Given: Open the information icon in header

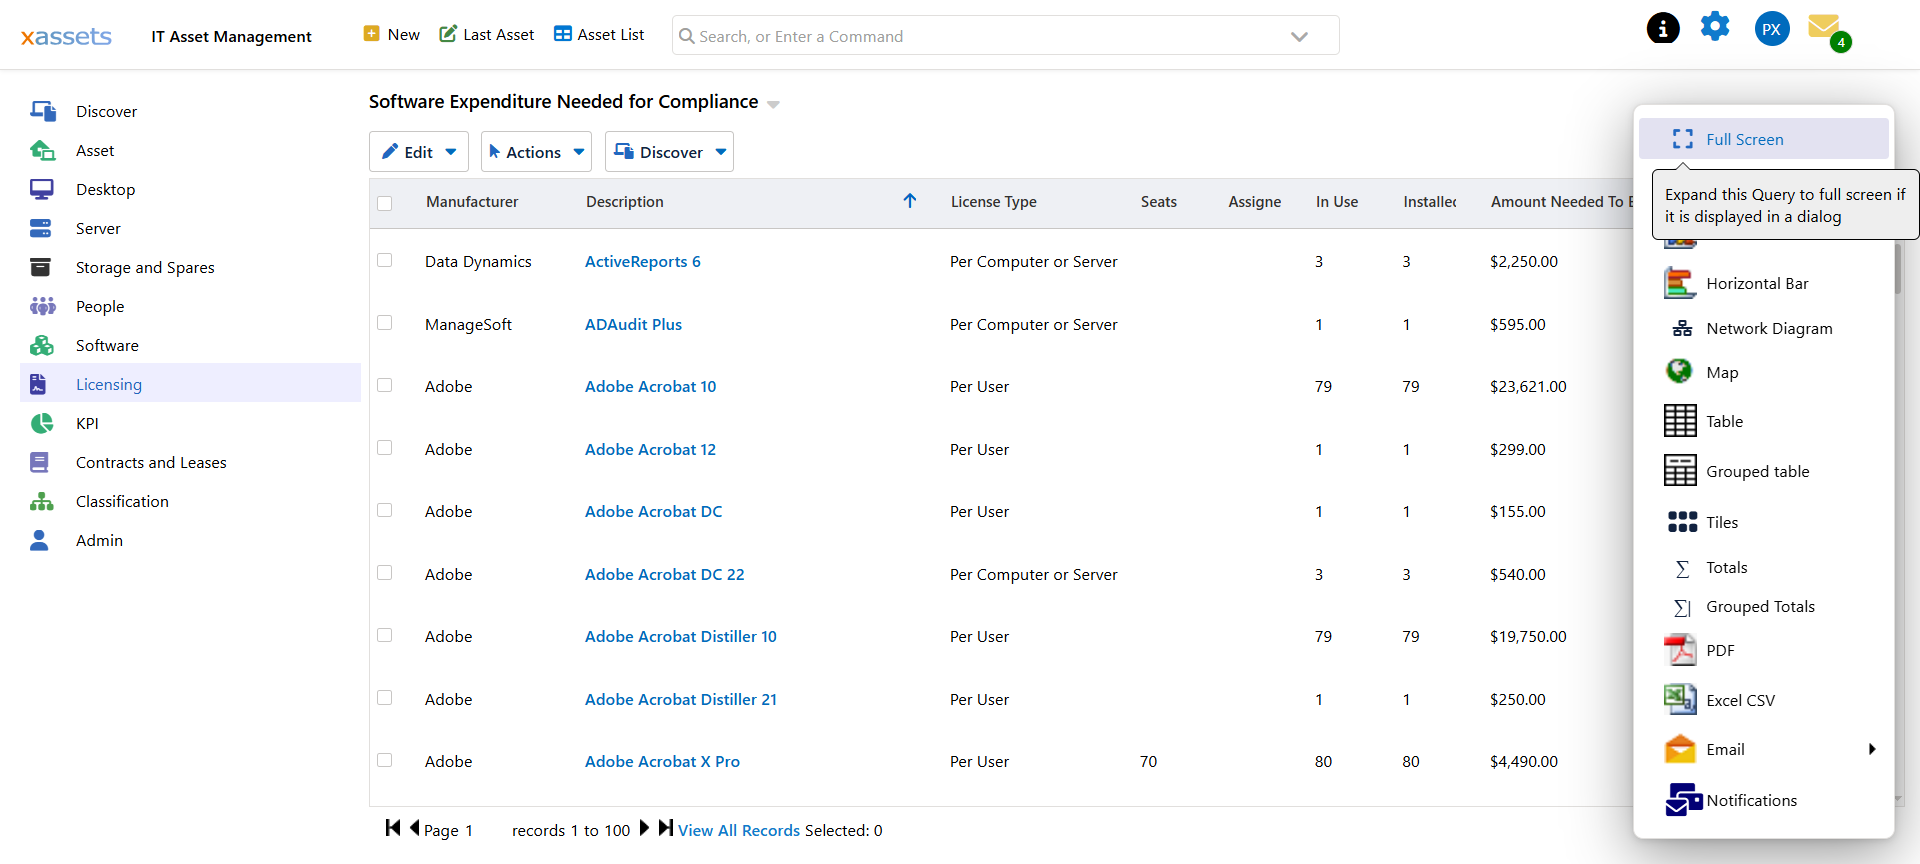Looking at the screenshot, I should pyautogui.click(x=1663, y=28).
